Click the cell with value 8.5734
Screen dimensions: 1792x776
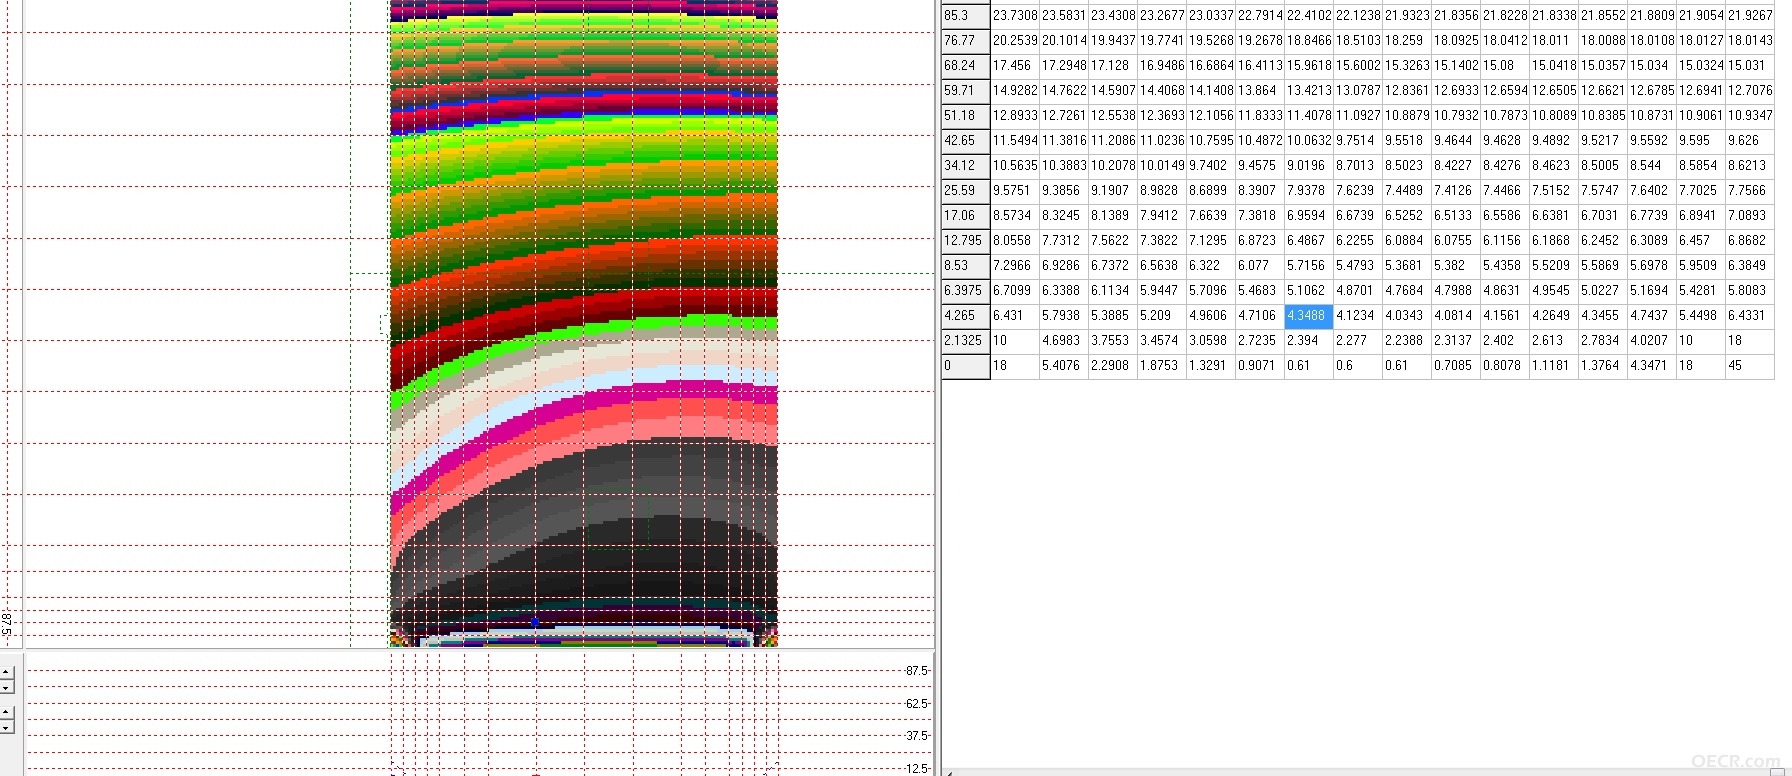click(1015, 216)
